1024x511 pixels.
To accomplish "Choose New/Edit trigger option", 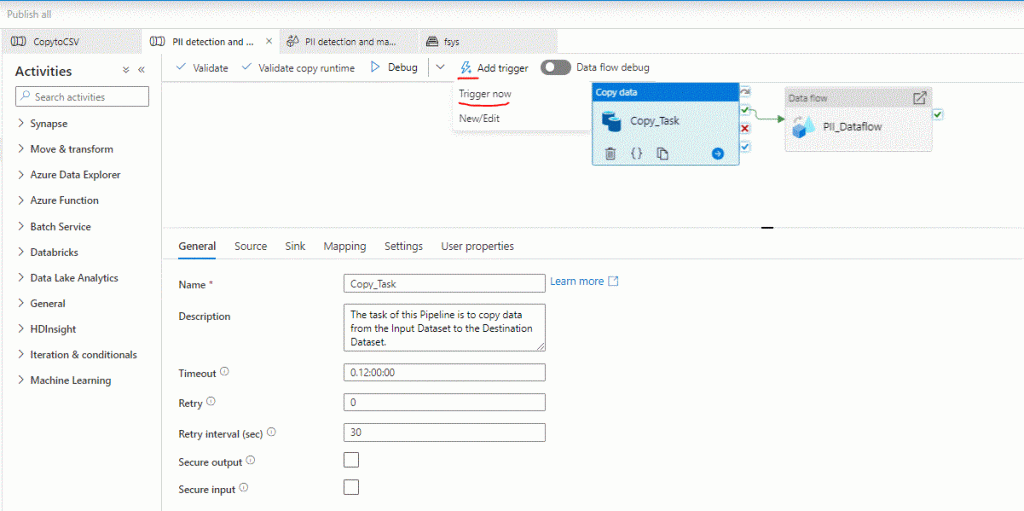I will tap(479, 118).
